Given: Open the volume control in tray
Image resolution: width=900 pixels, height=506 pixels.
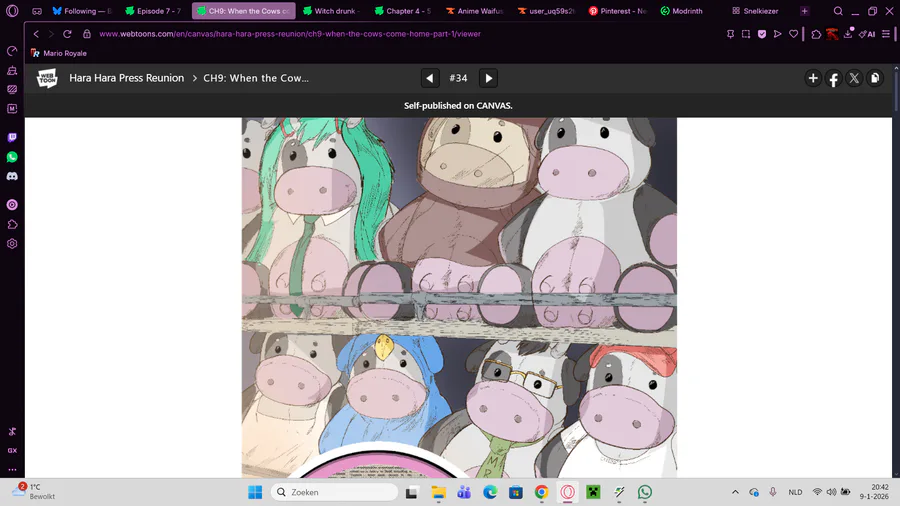Looking at the screenshot, I should pyautogui.click(x=831, y=492).
